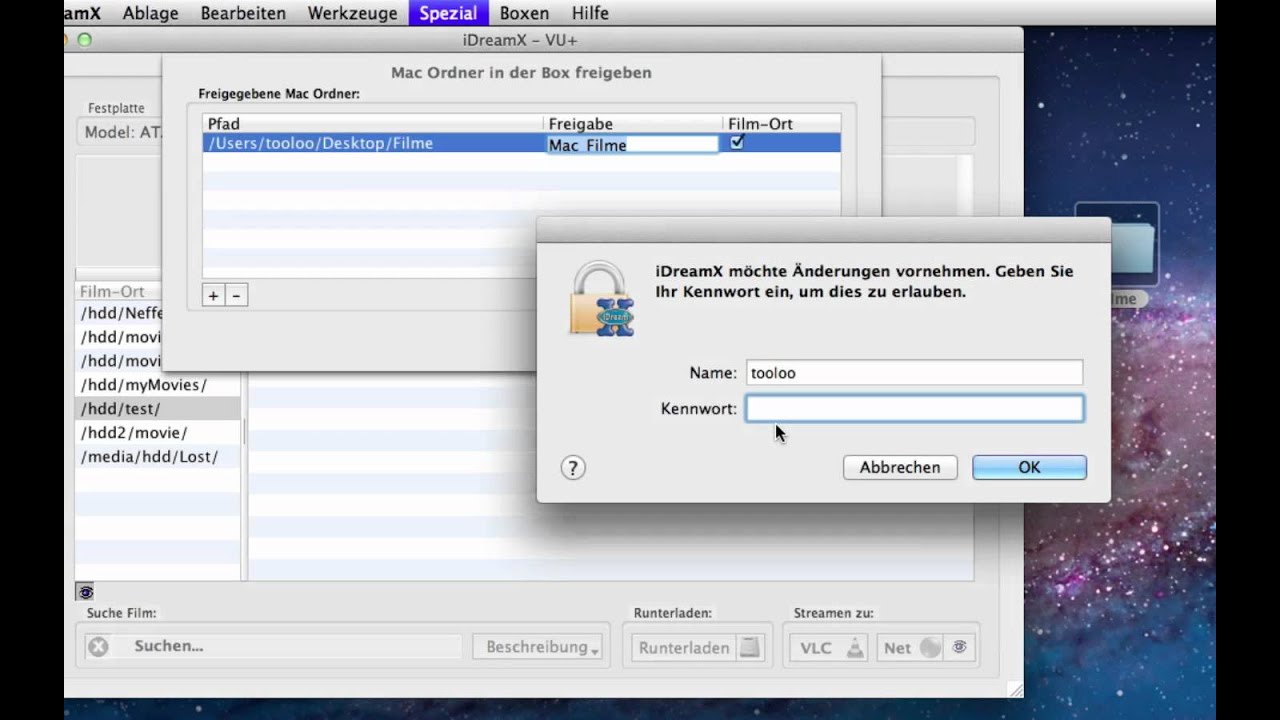
Task: Add a shared folder with plus button
Action: click(x=213, y=295)
